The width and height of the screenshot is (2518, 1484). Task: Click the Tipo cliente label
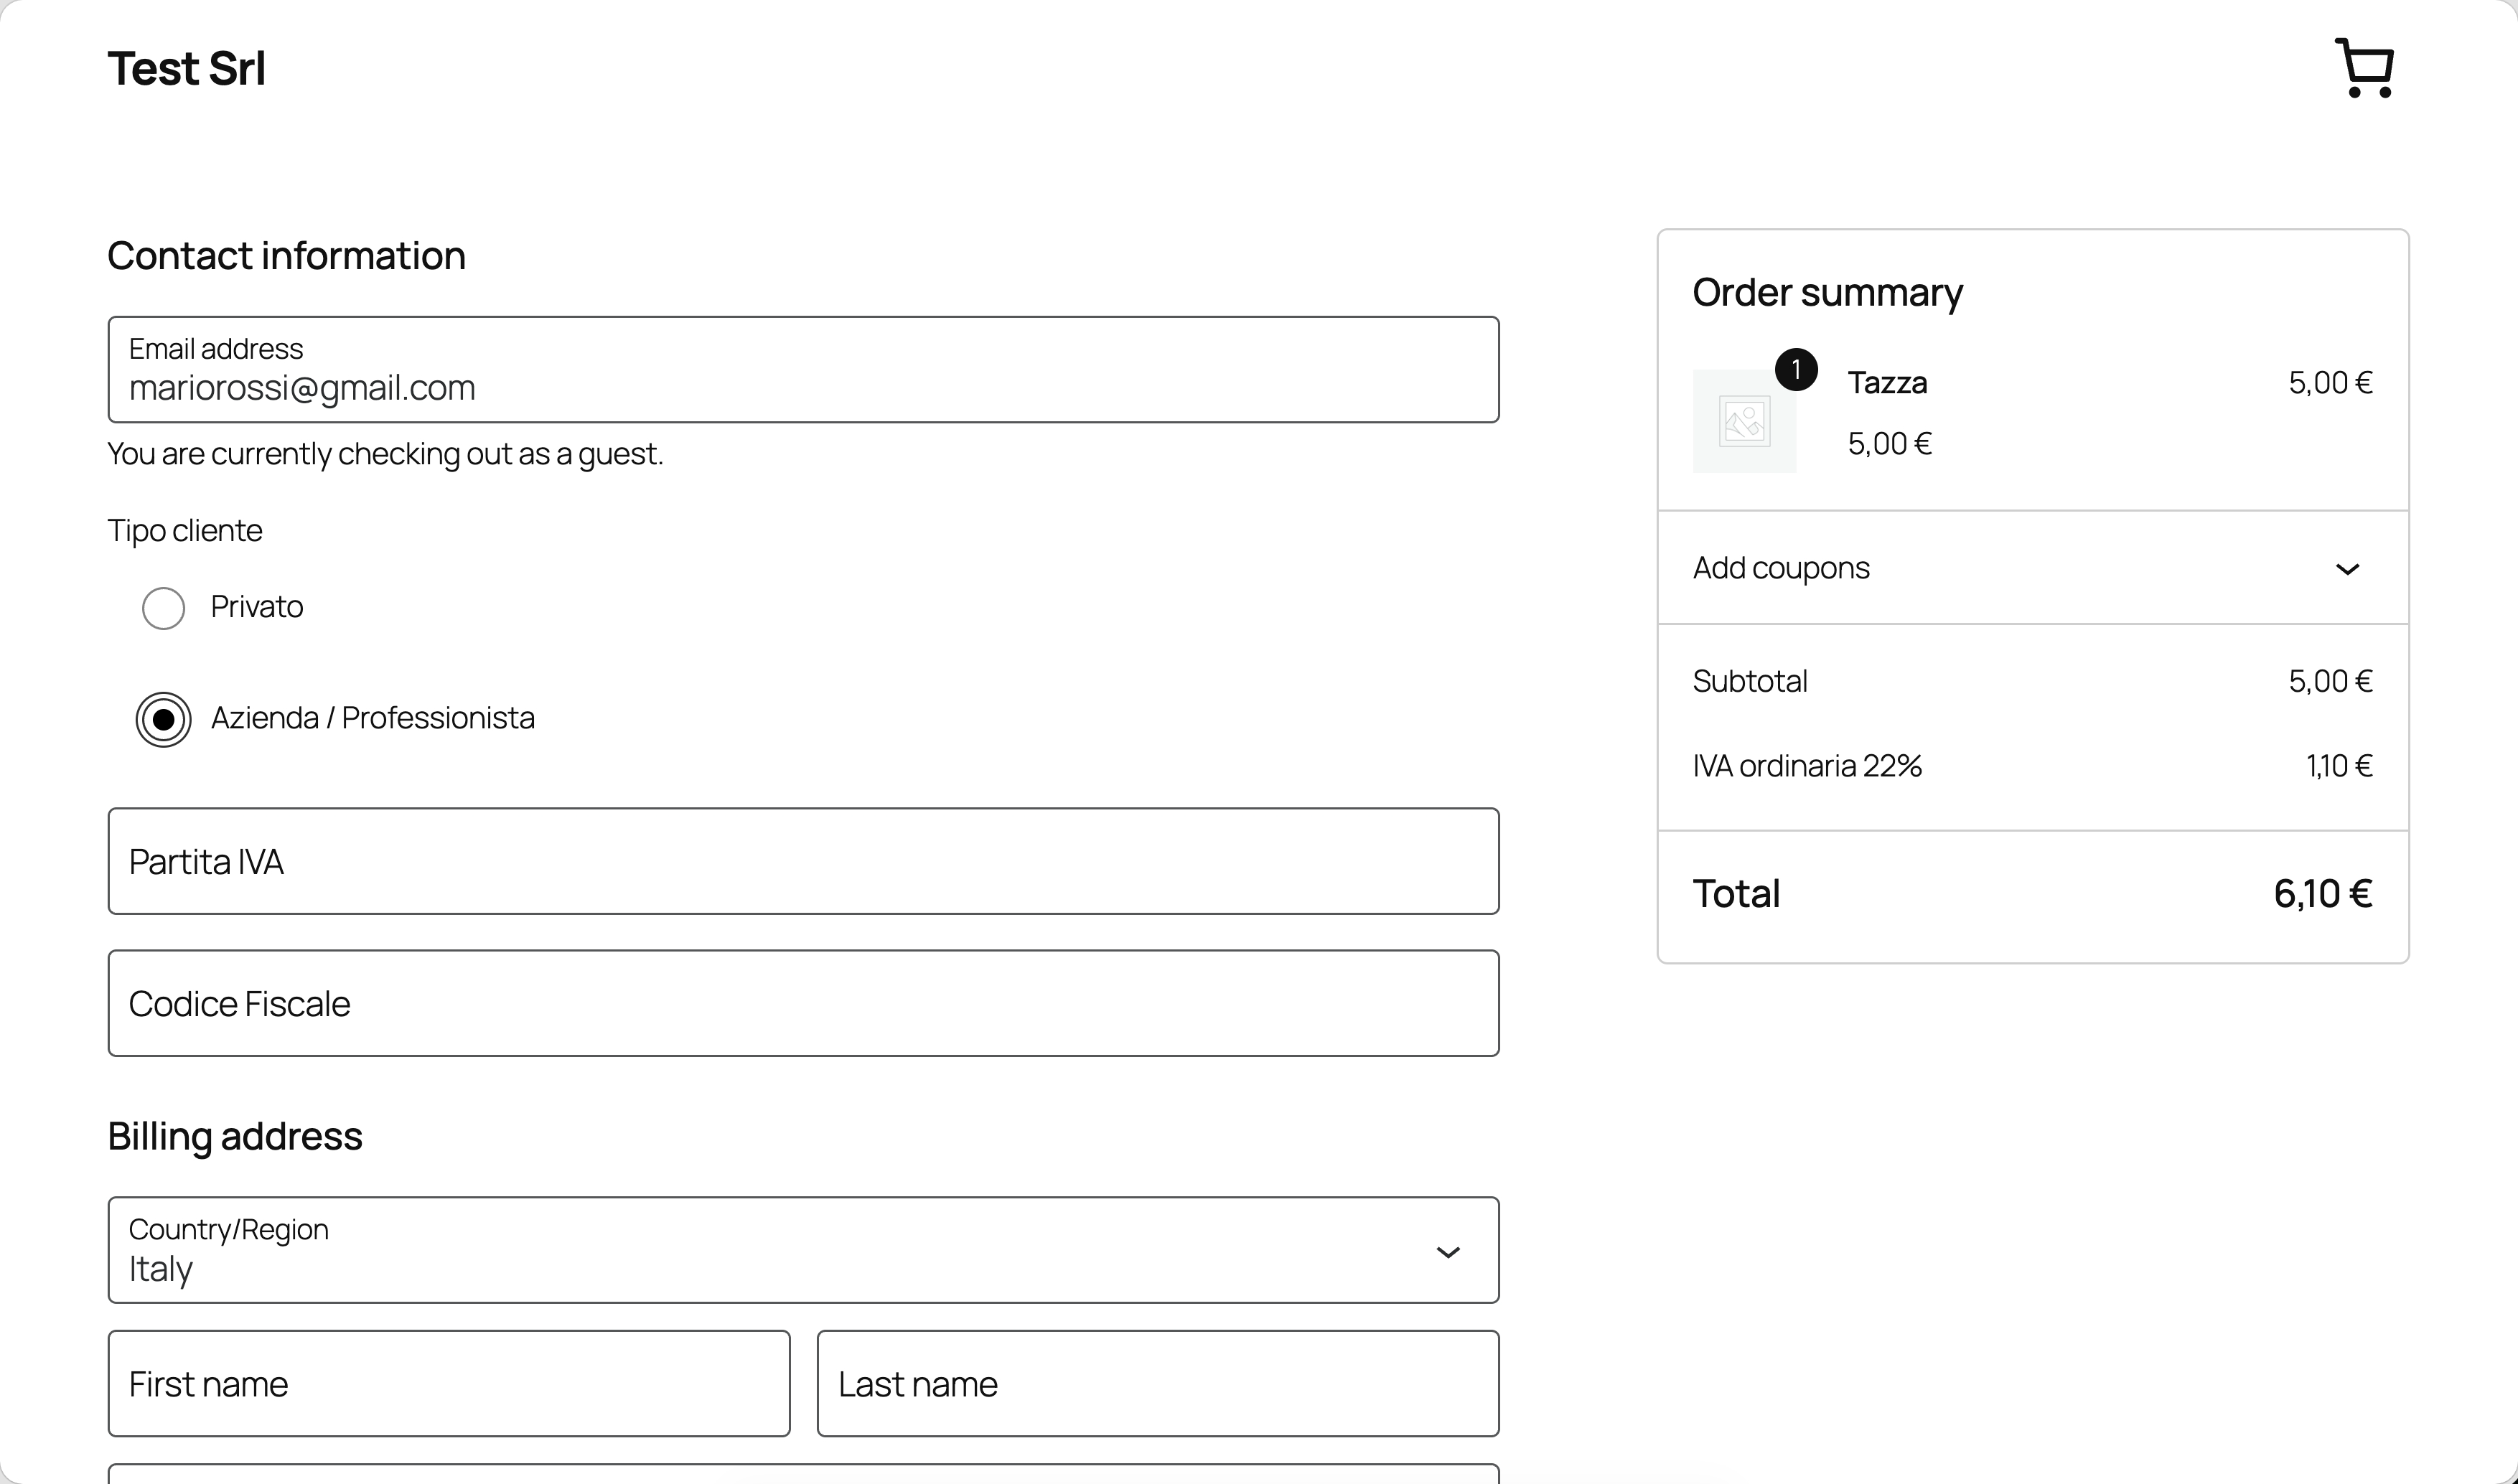pos(185,530)
